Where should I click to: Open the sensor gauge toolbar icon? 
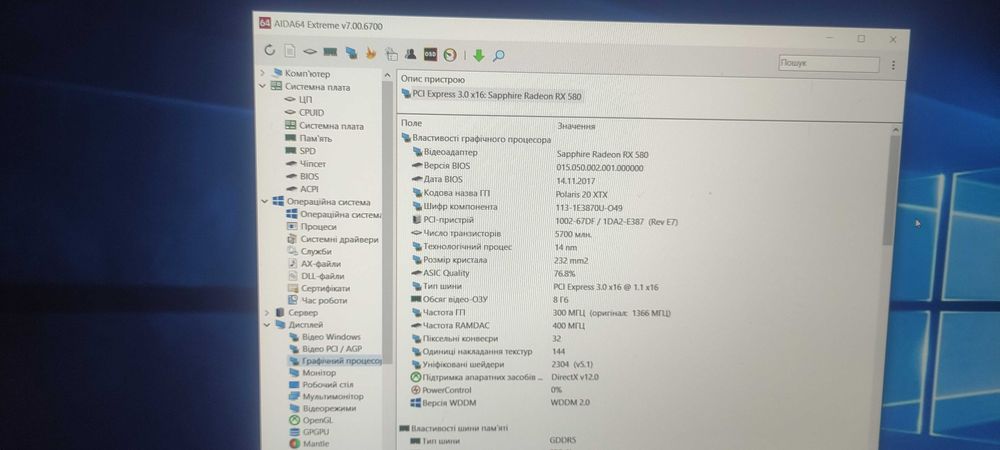pos(450,55)
